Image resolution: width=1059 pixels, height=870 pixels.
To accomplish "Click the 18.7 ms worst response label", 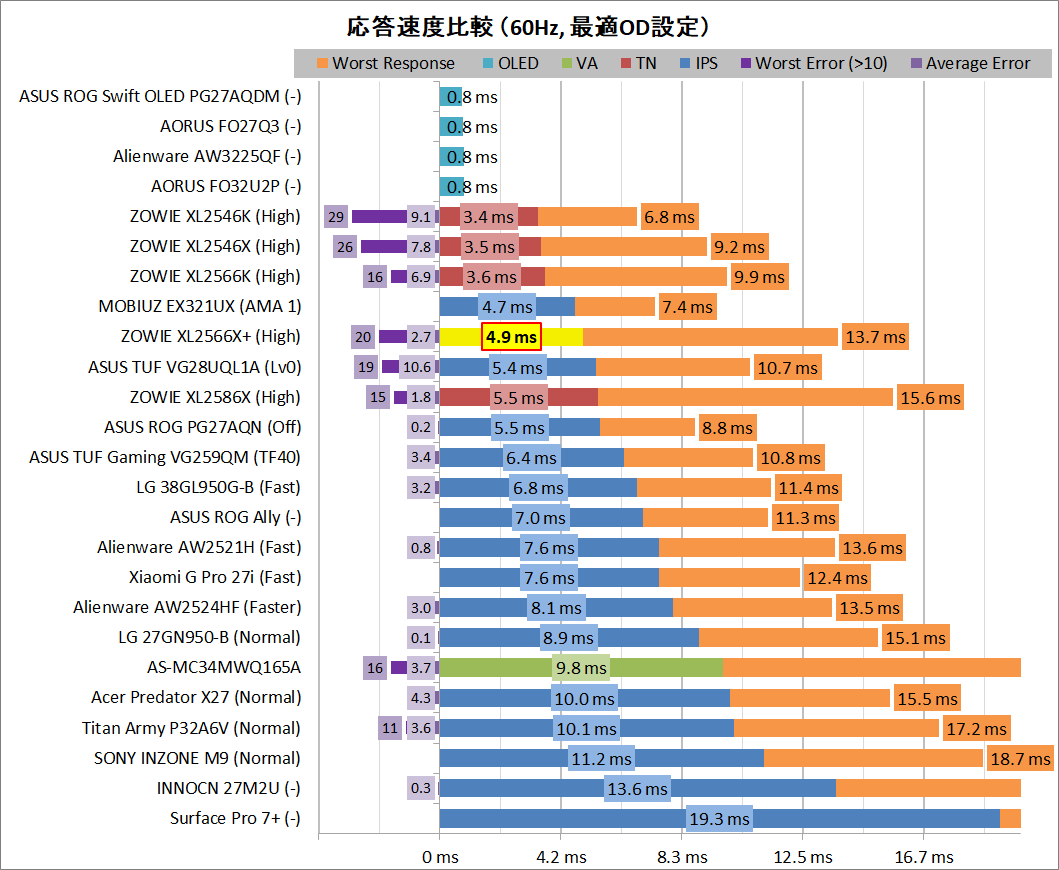I will [x=1021, y=759].
